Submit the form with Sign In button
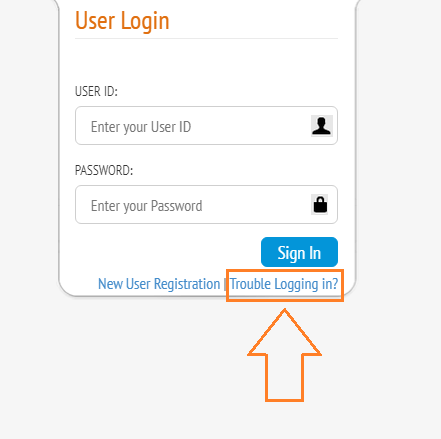The height and width of the screenshot is (439, 441). tap(299, 252)
